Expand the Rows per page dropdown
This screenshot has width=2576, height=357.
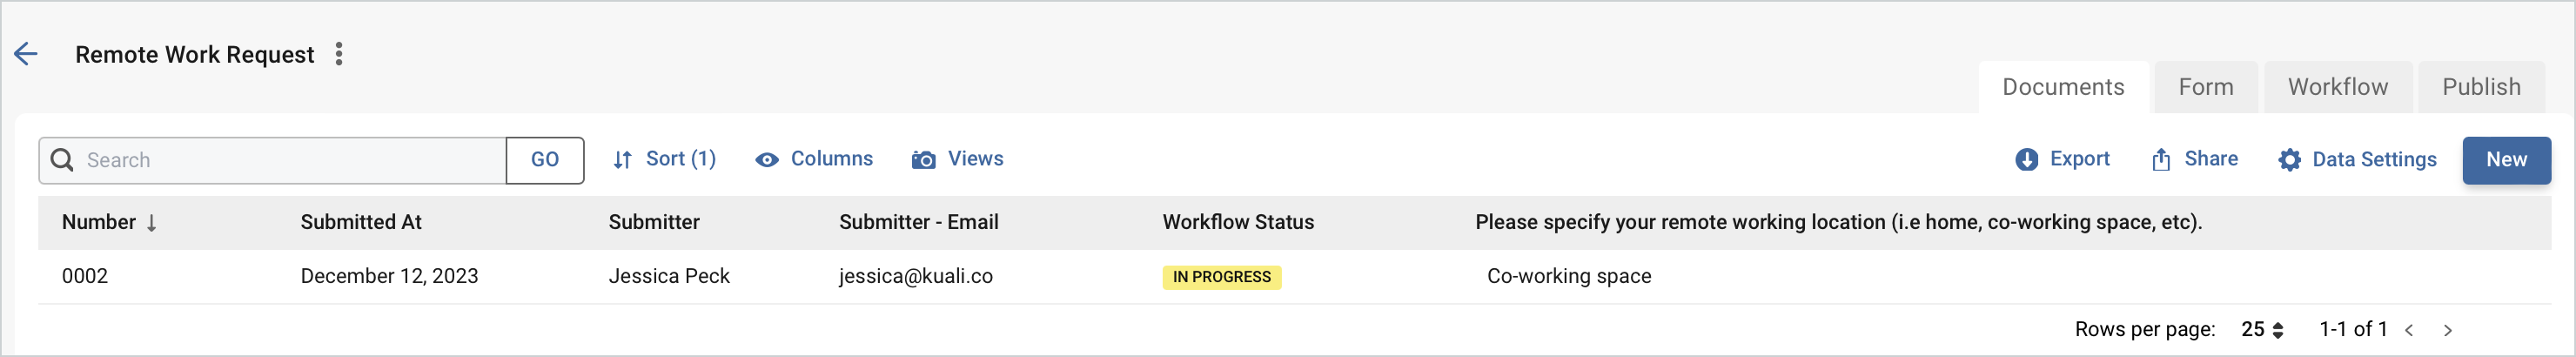point(2262,329)
